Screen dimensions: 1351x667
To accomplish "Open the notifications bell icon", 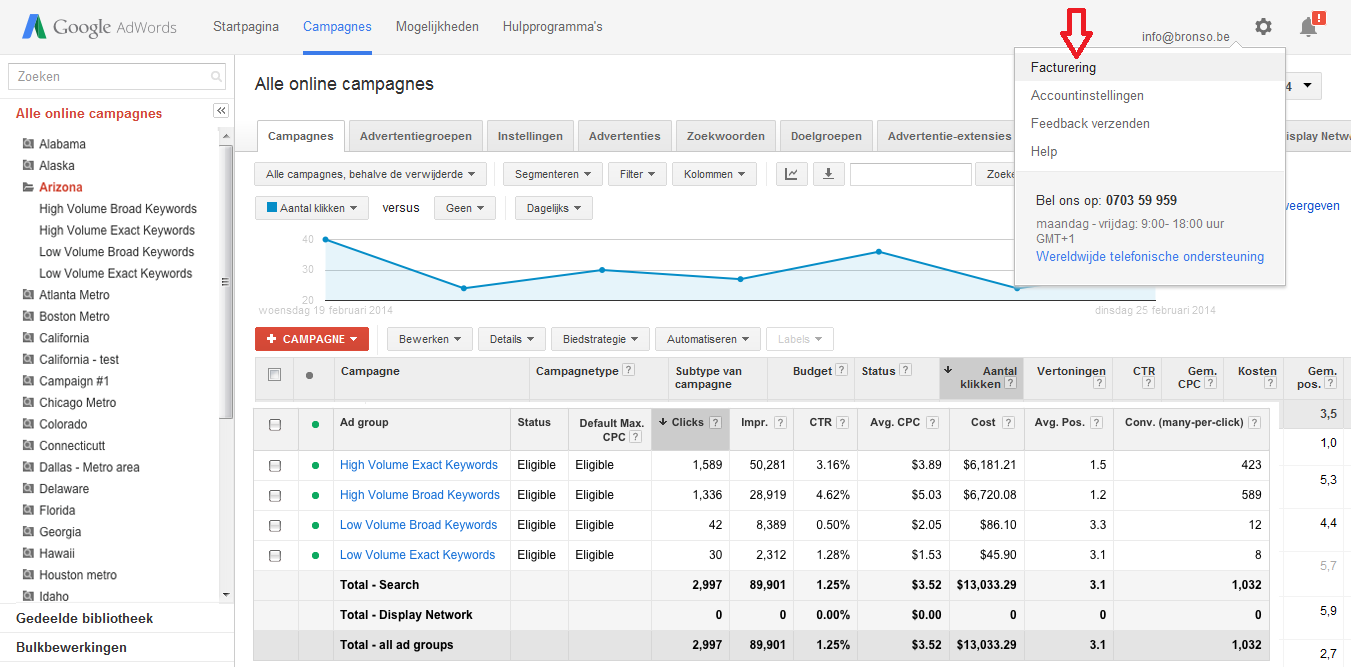I will (x=1309, y=27).
